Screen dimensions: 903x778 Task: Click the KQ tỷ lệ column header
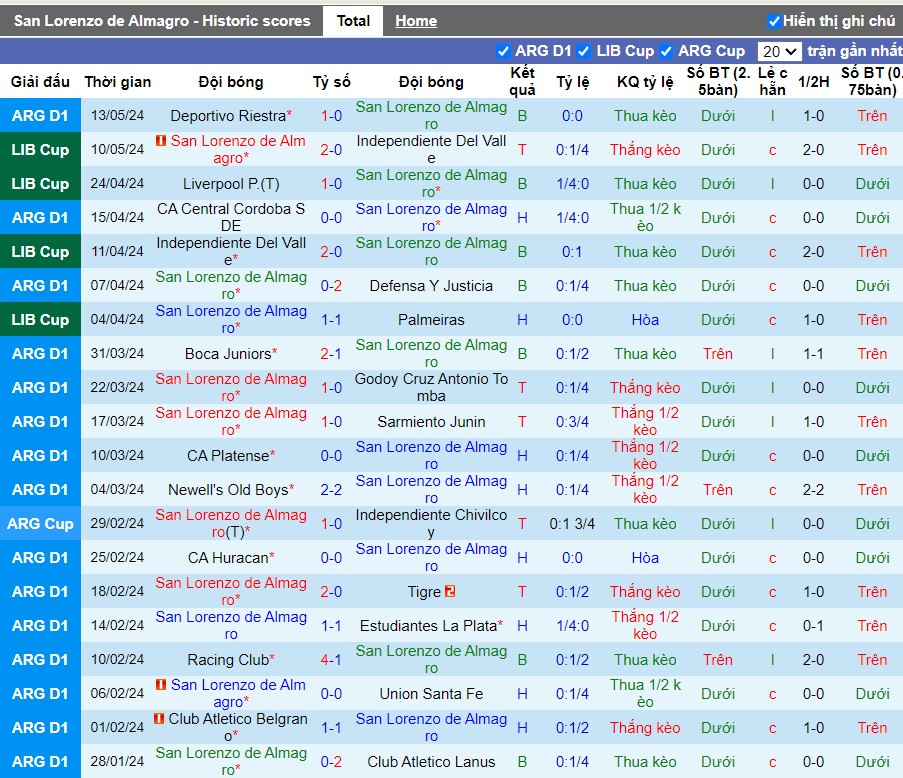(645, 82)
